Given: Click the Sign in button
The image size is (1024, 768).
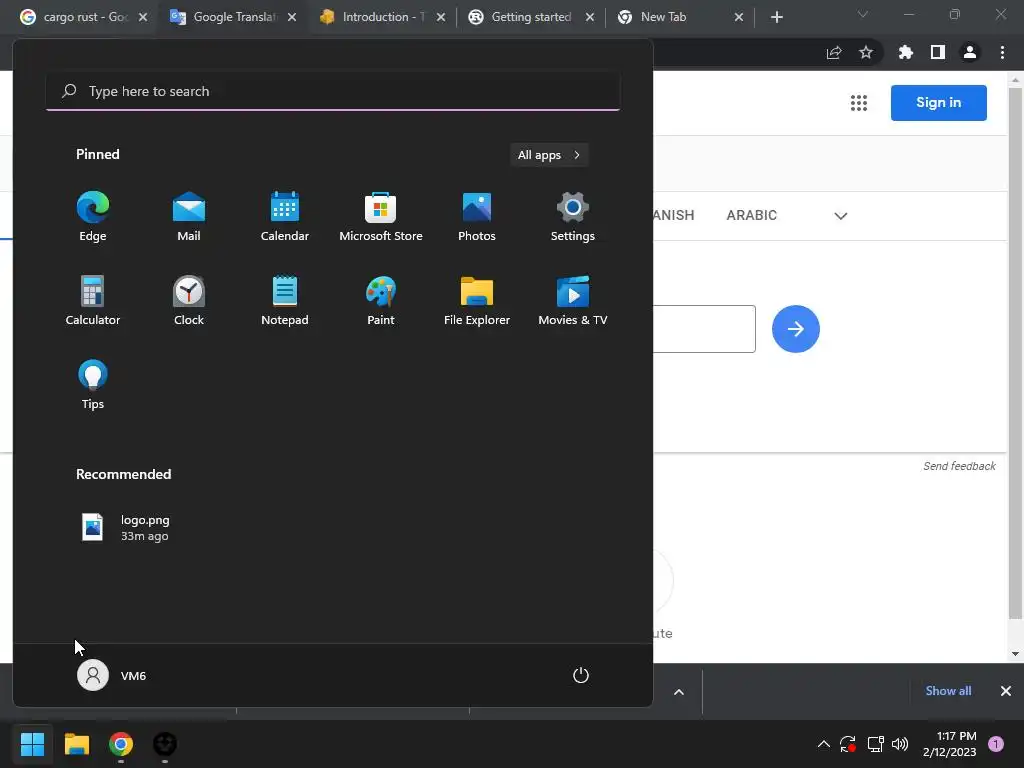Looking at the screenshot, I should tap(938, 103).
